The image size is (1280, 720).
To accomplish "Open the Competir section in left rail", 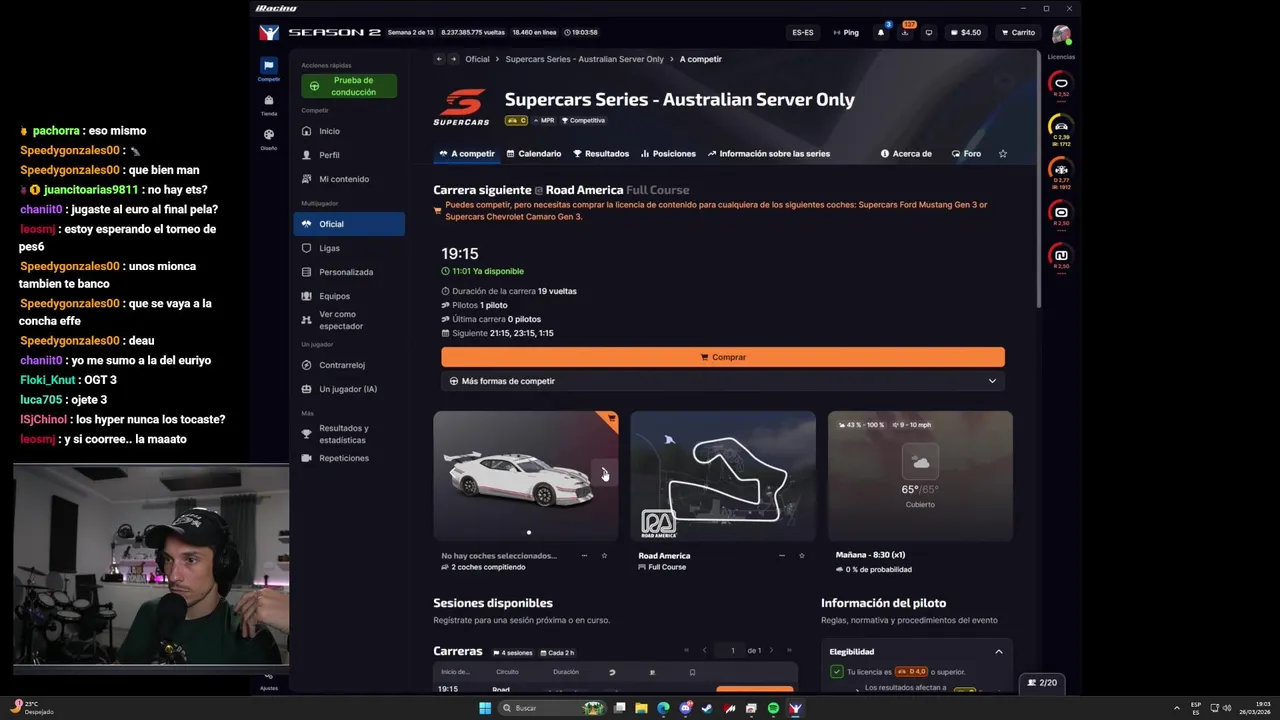I will coord(268,69).
